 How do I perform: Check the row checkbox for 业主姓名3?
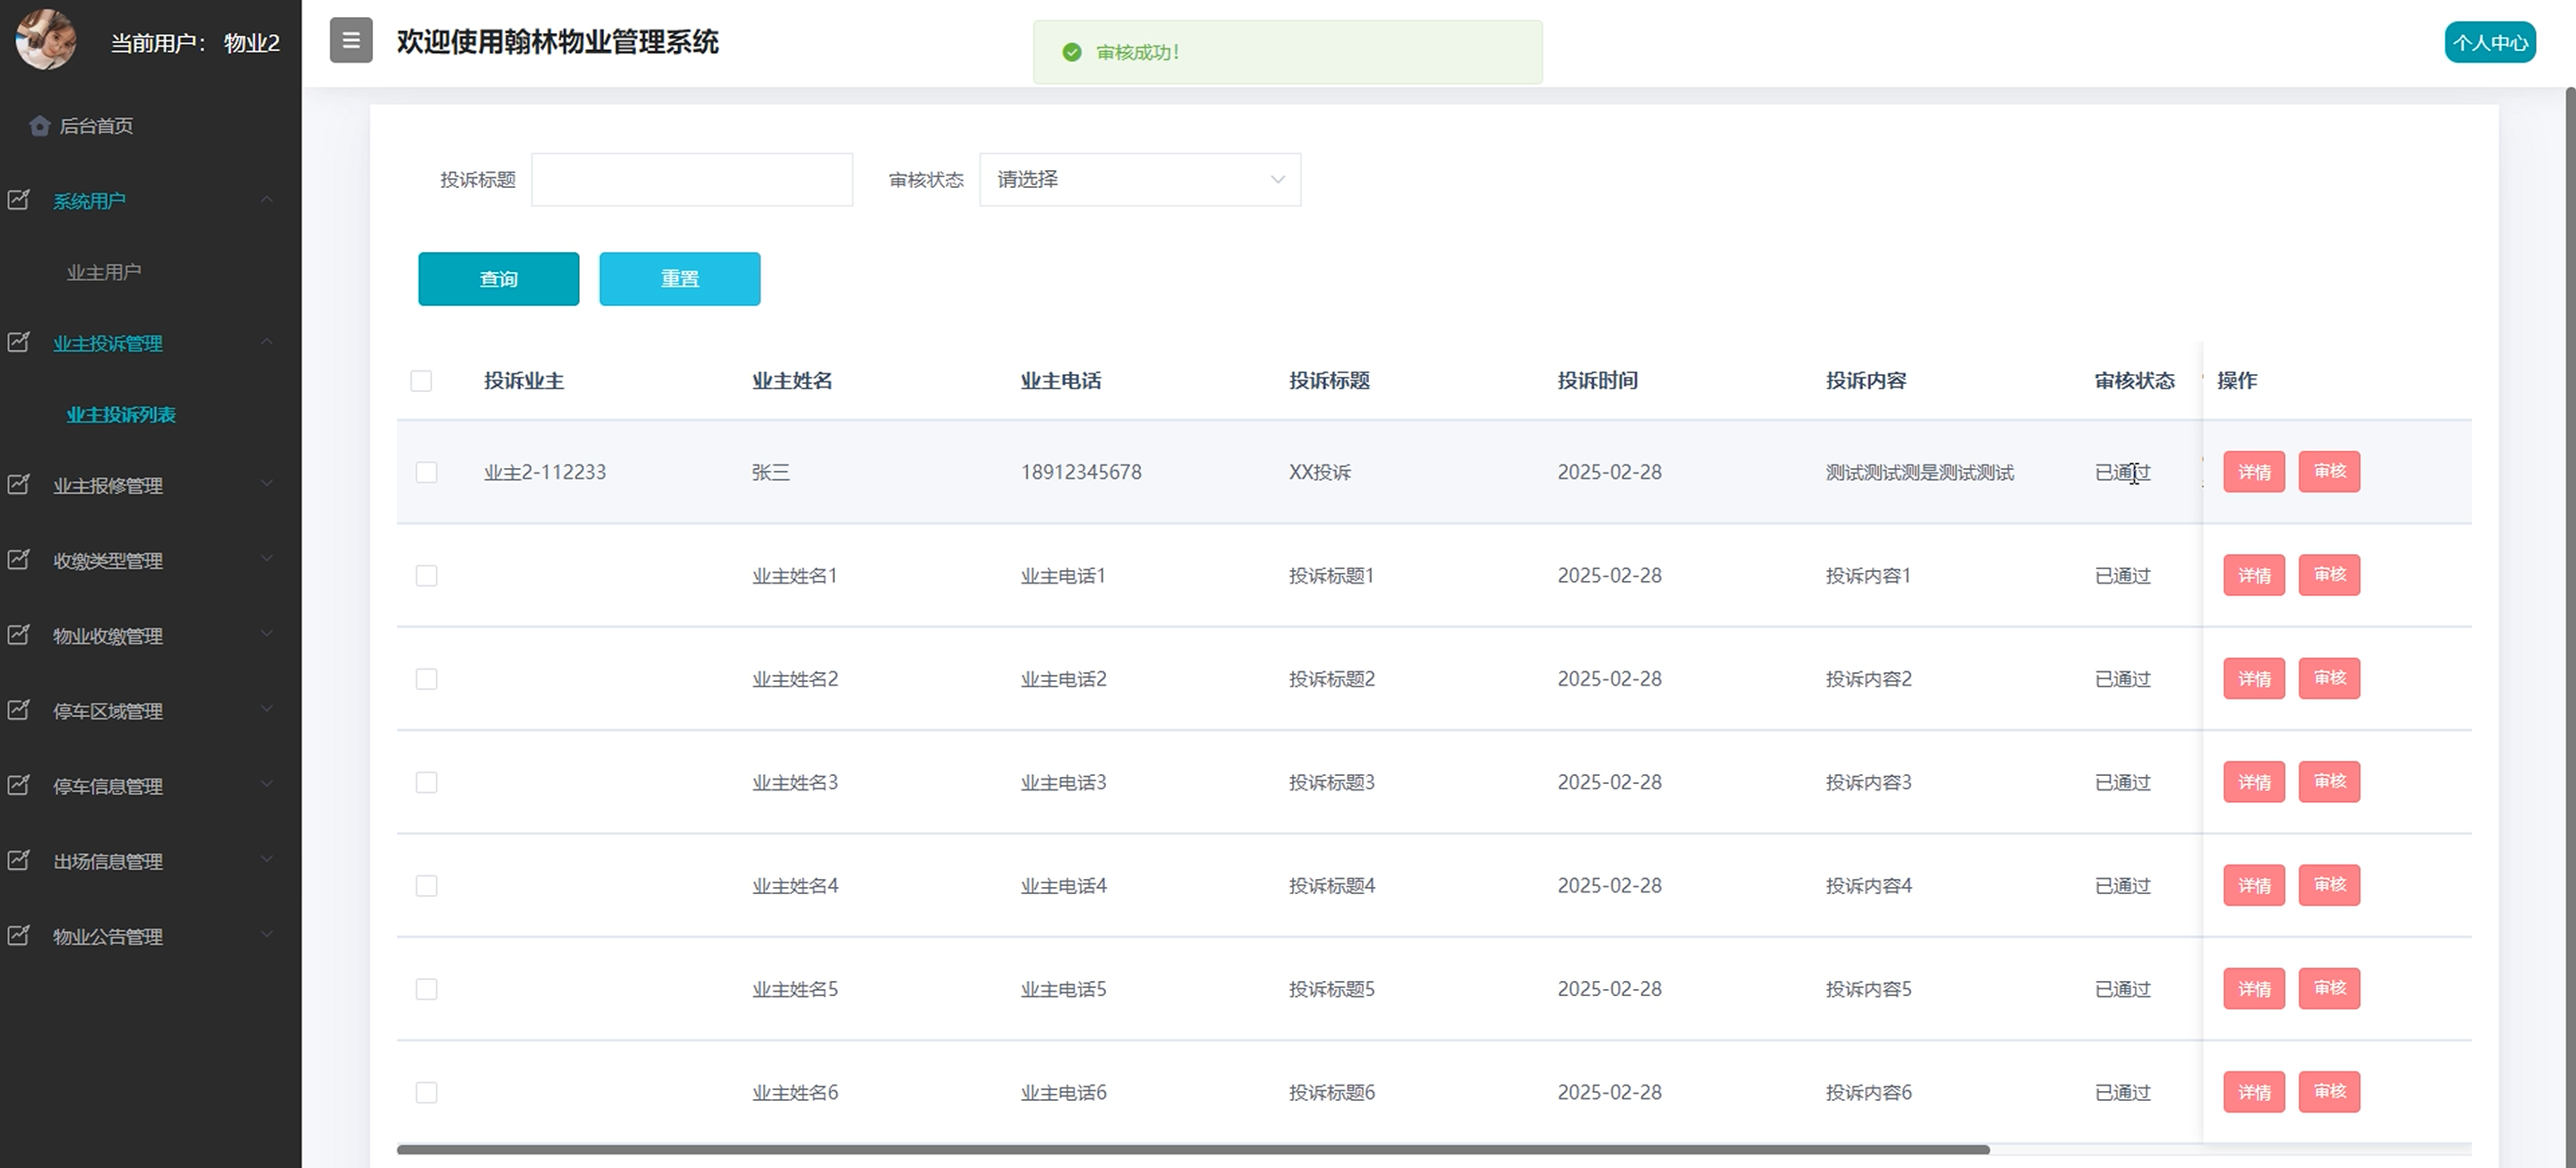tap(426, 782)
